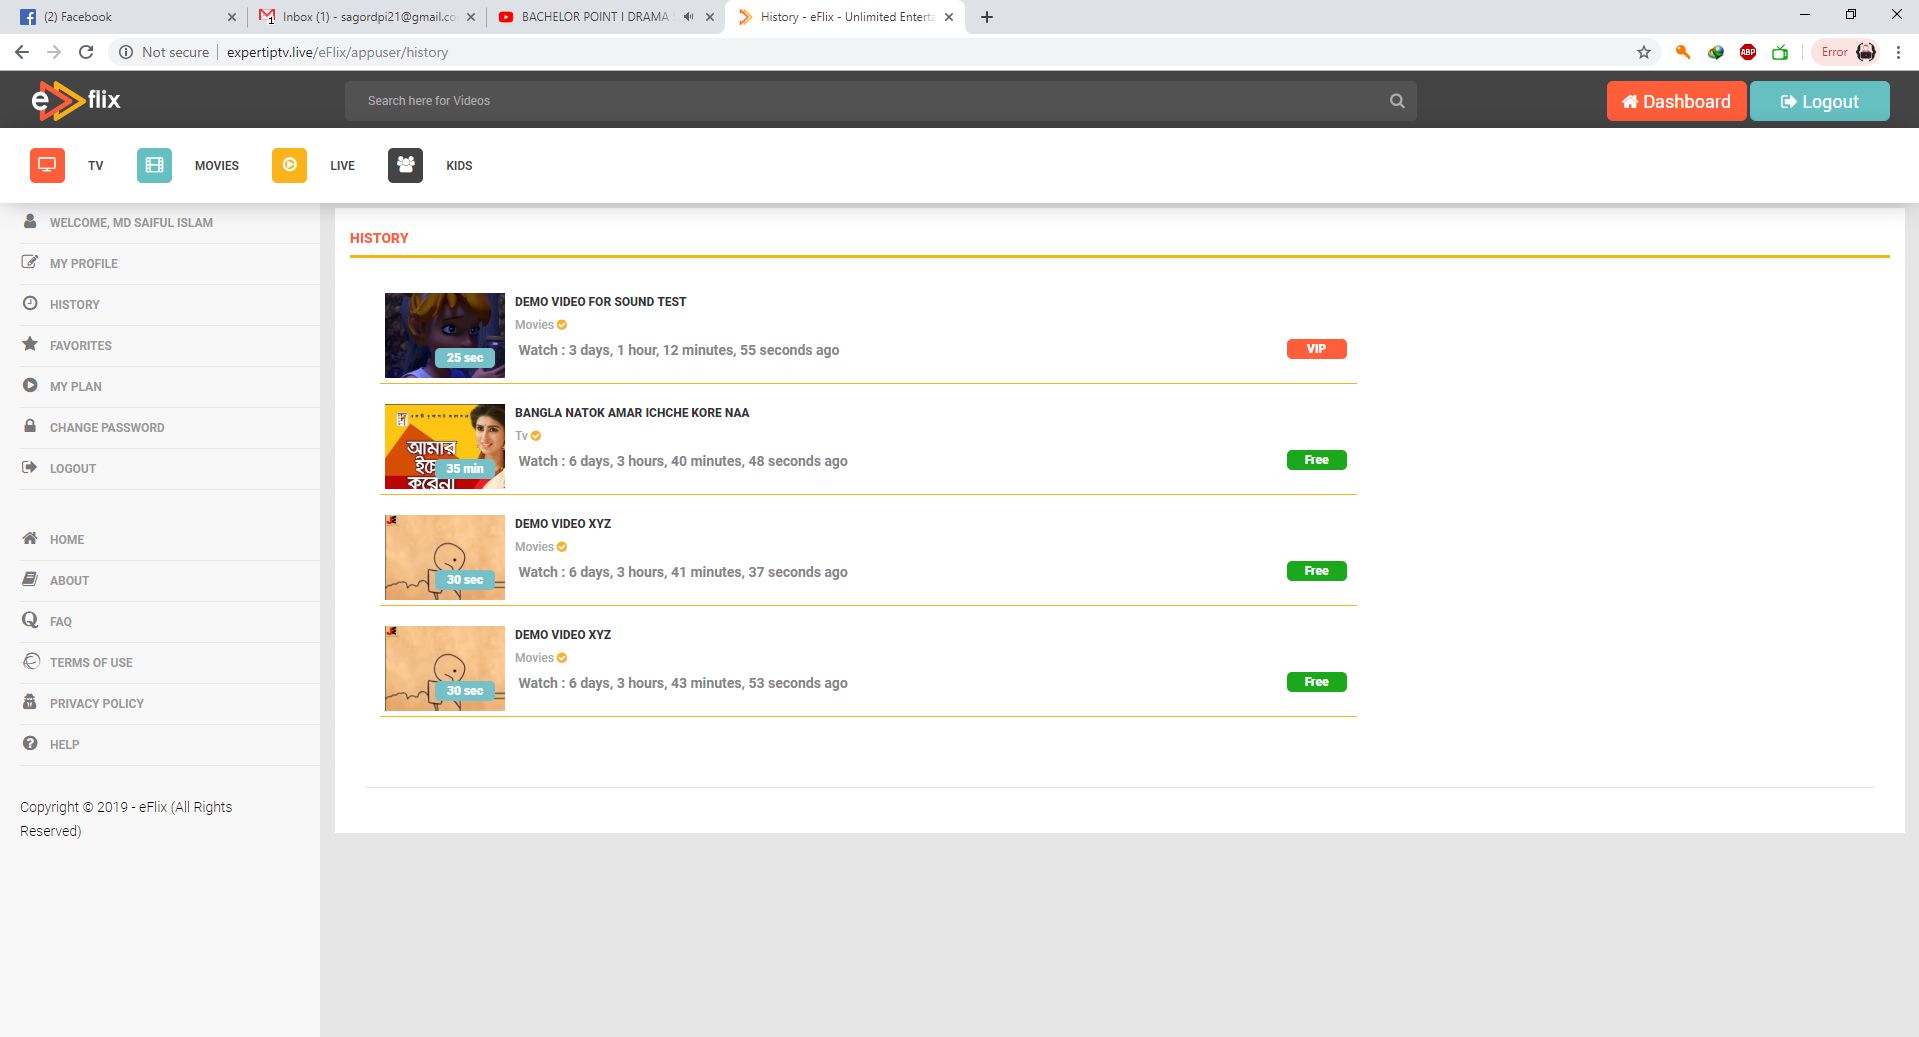Click the Help question-mark icon

pyautogui.click(x=30, y=743)
